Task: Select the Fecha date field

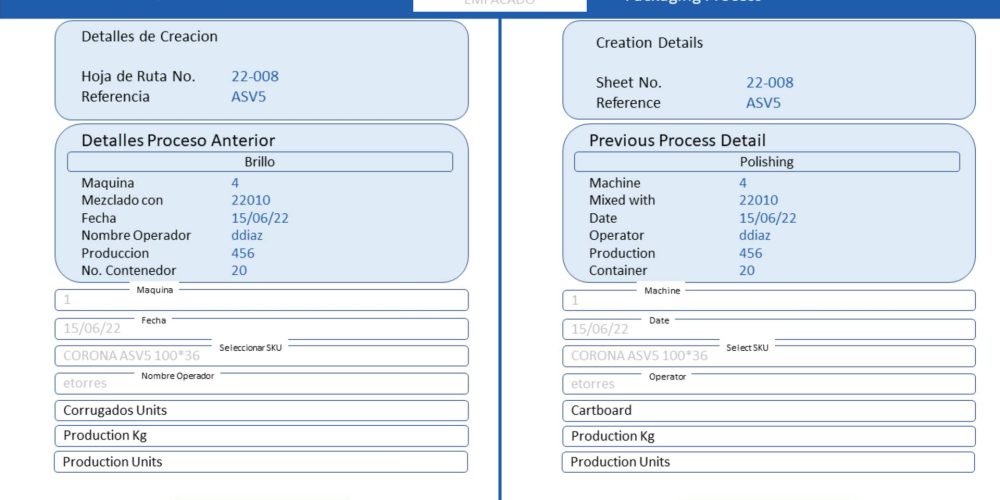Action: (260, 329)
